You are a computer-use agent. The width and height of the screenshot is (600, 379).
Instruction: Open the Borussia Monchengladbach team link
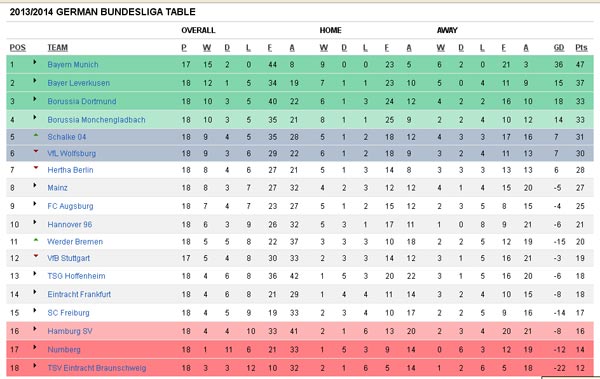point(96,120)
